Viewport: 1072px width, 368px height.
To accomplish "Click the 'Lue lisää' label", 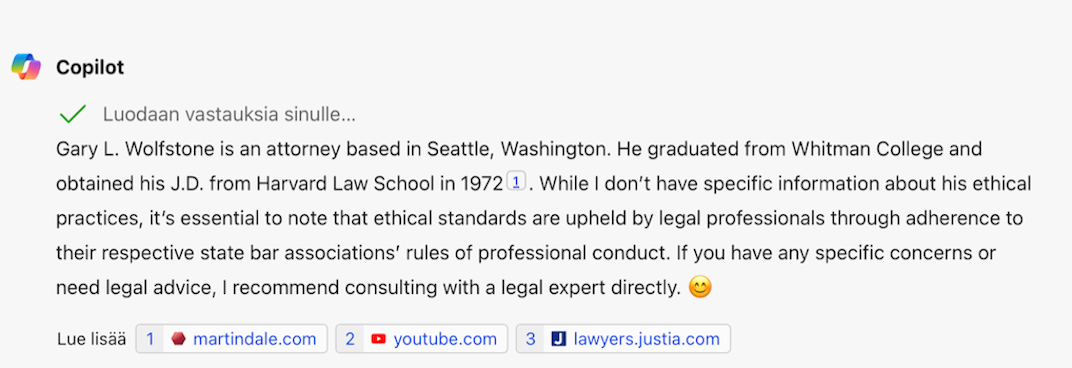I will [x=92, y=339].
